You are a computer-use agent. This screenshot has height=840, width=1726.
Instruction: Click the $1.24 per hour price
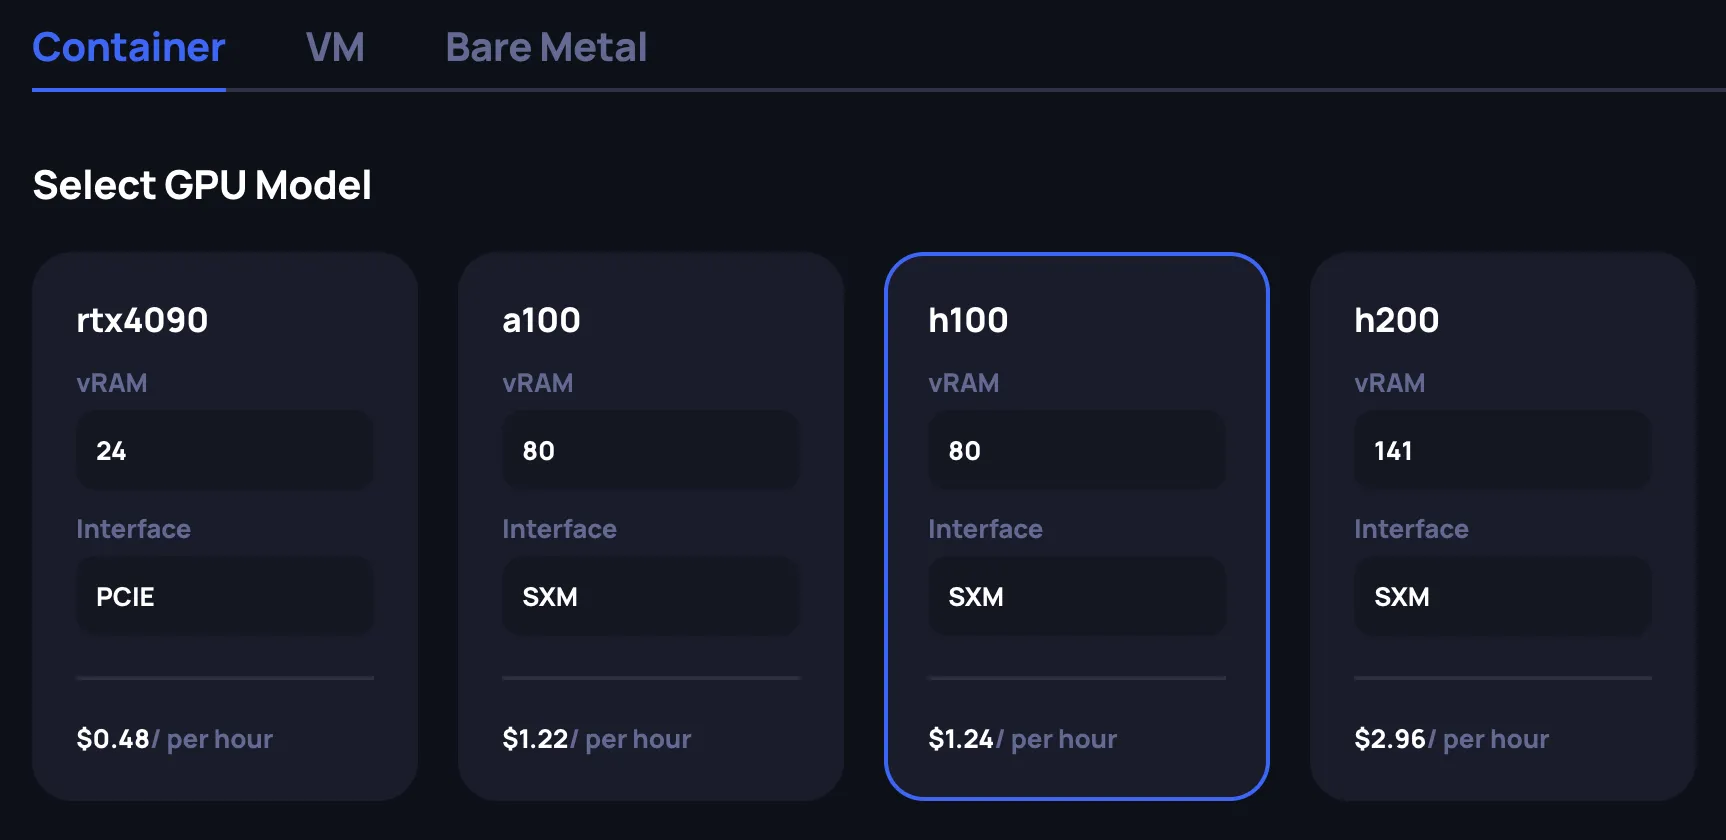point(1022,739)
